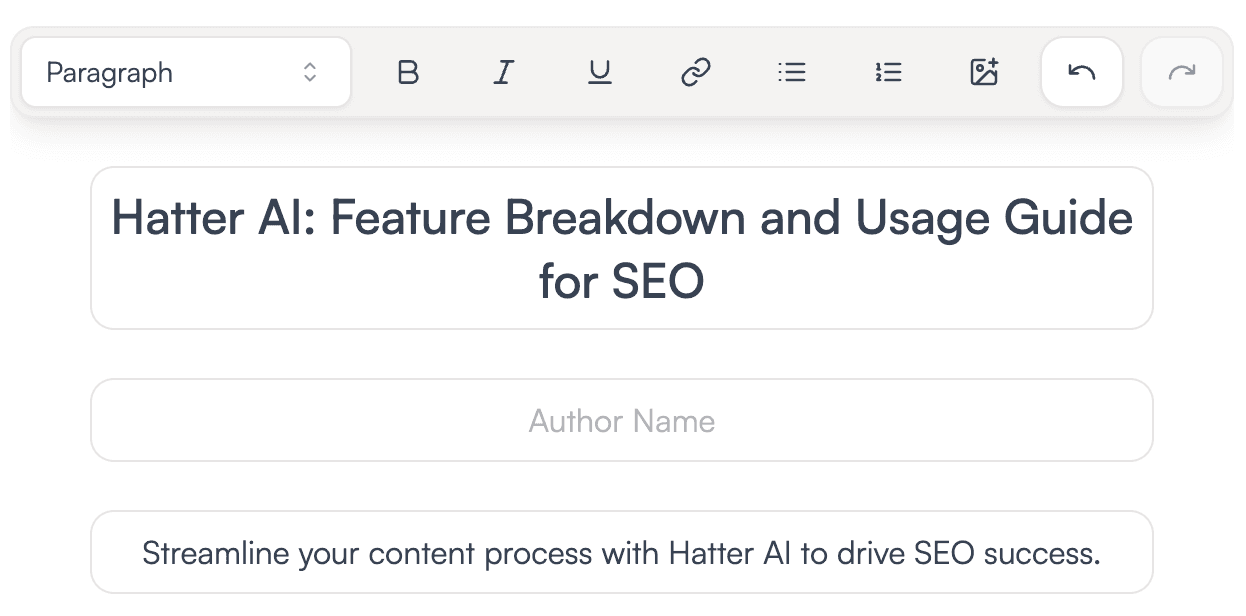Toggle underline formatting
Viewport: 1246px width, 616px height.
[600, 72]
